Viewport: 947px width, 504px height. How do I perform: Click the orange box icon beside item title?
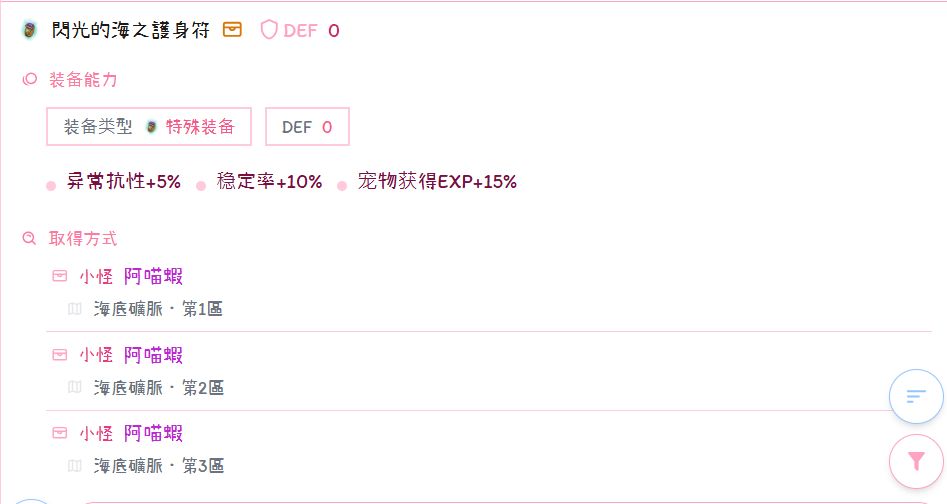(x=232, y=30)
